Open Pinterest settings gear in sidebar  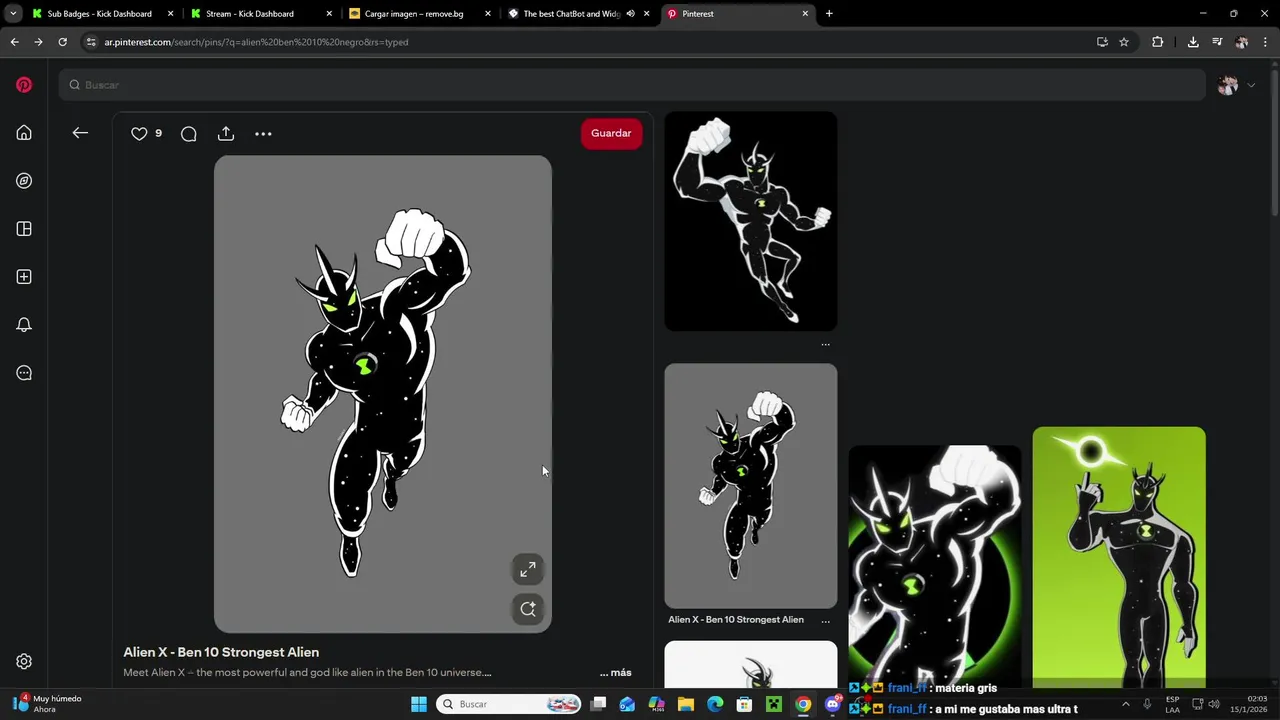[24, 661]
